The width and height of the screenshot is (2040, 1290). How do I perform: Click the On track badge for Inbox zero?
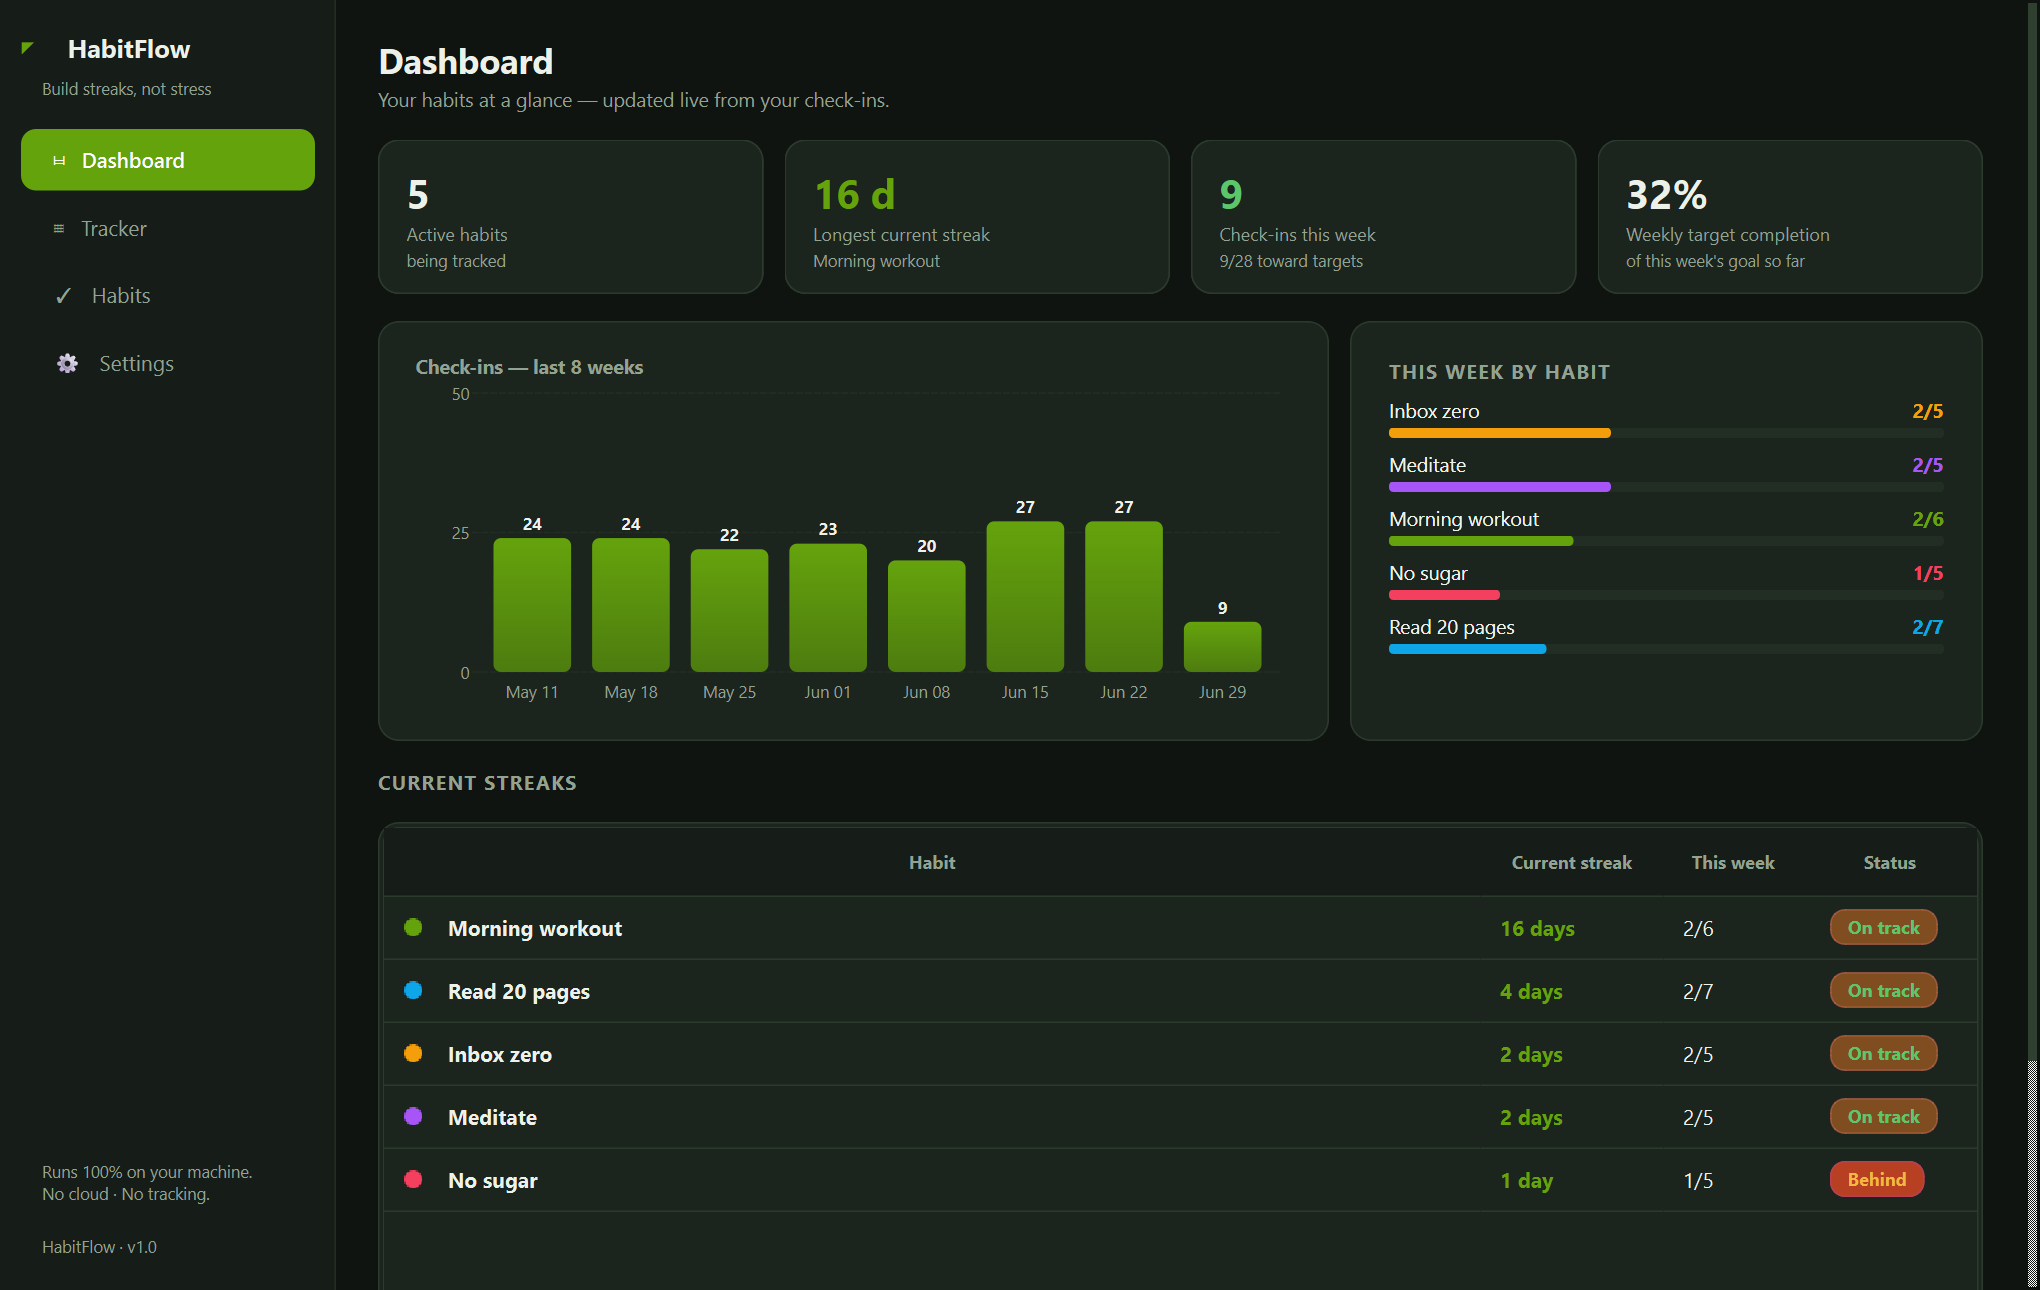click(1883, 1053)
